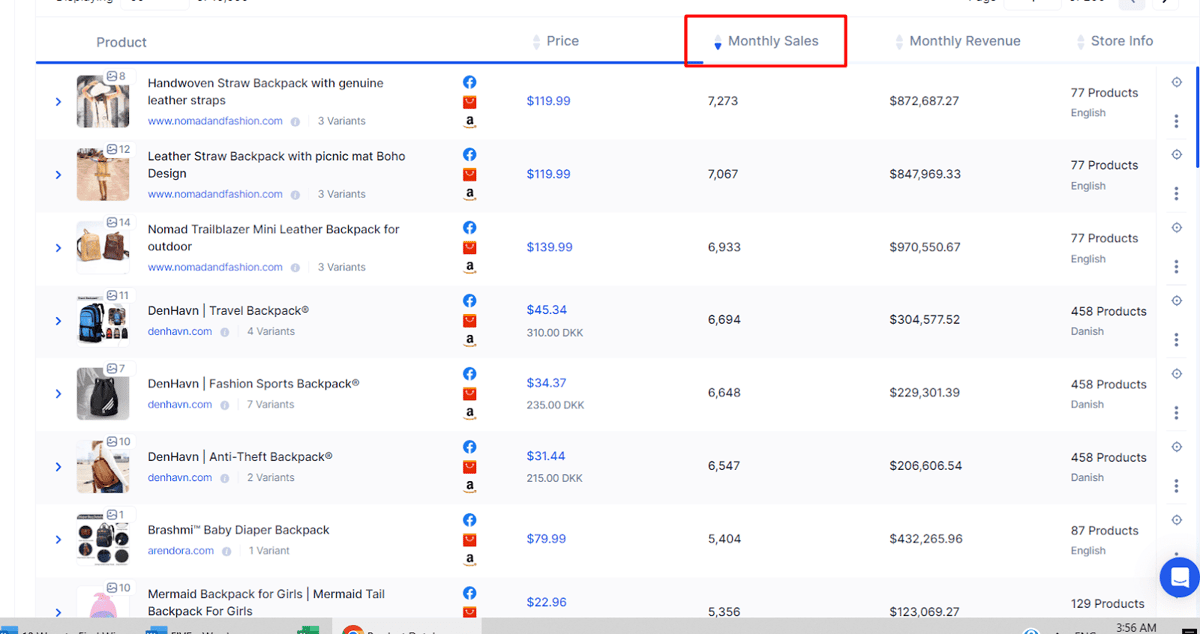
Task: Open Handwoven Straw Backpack product thumbnail
Action: pos(103,101)
